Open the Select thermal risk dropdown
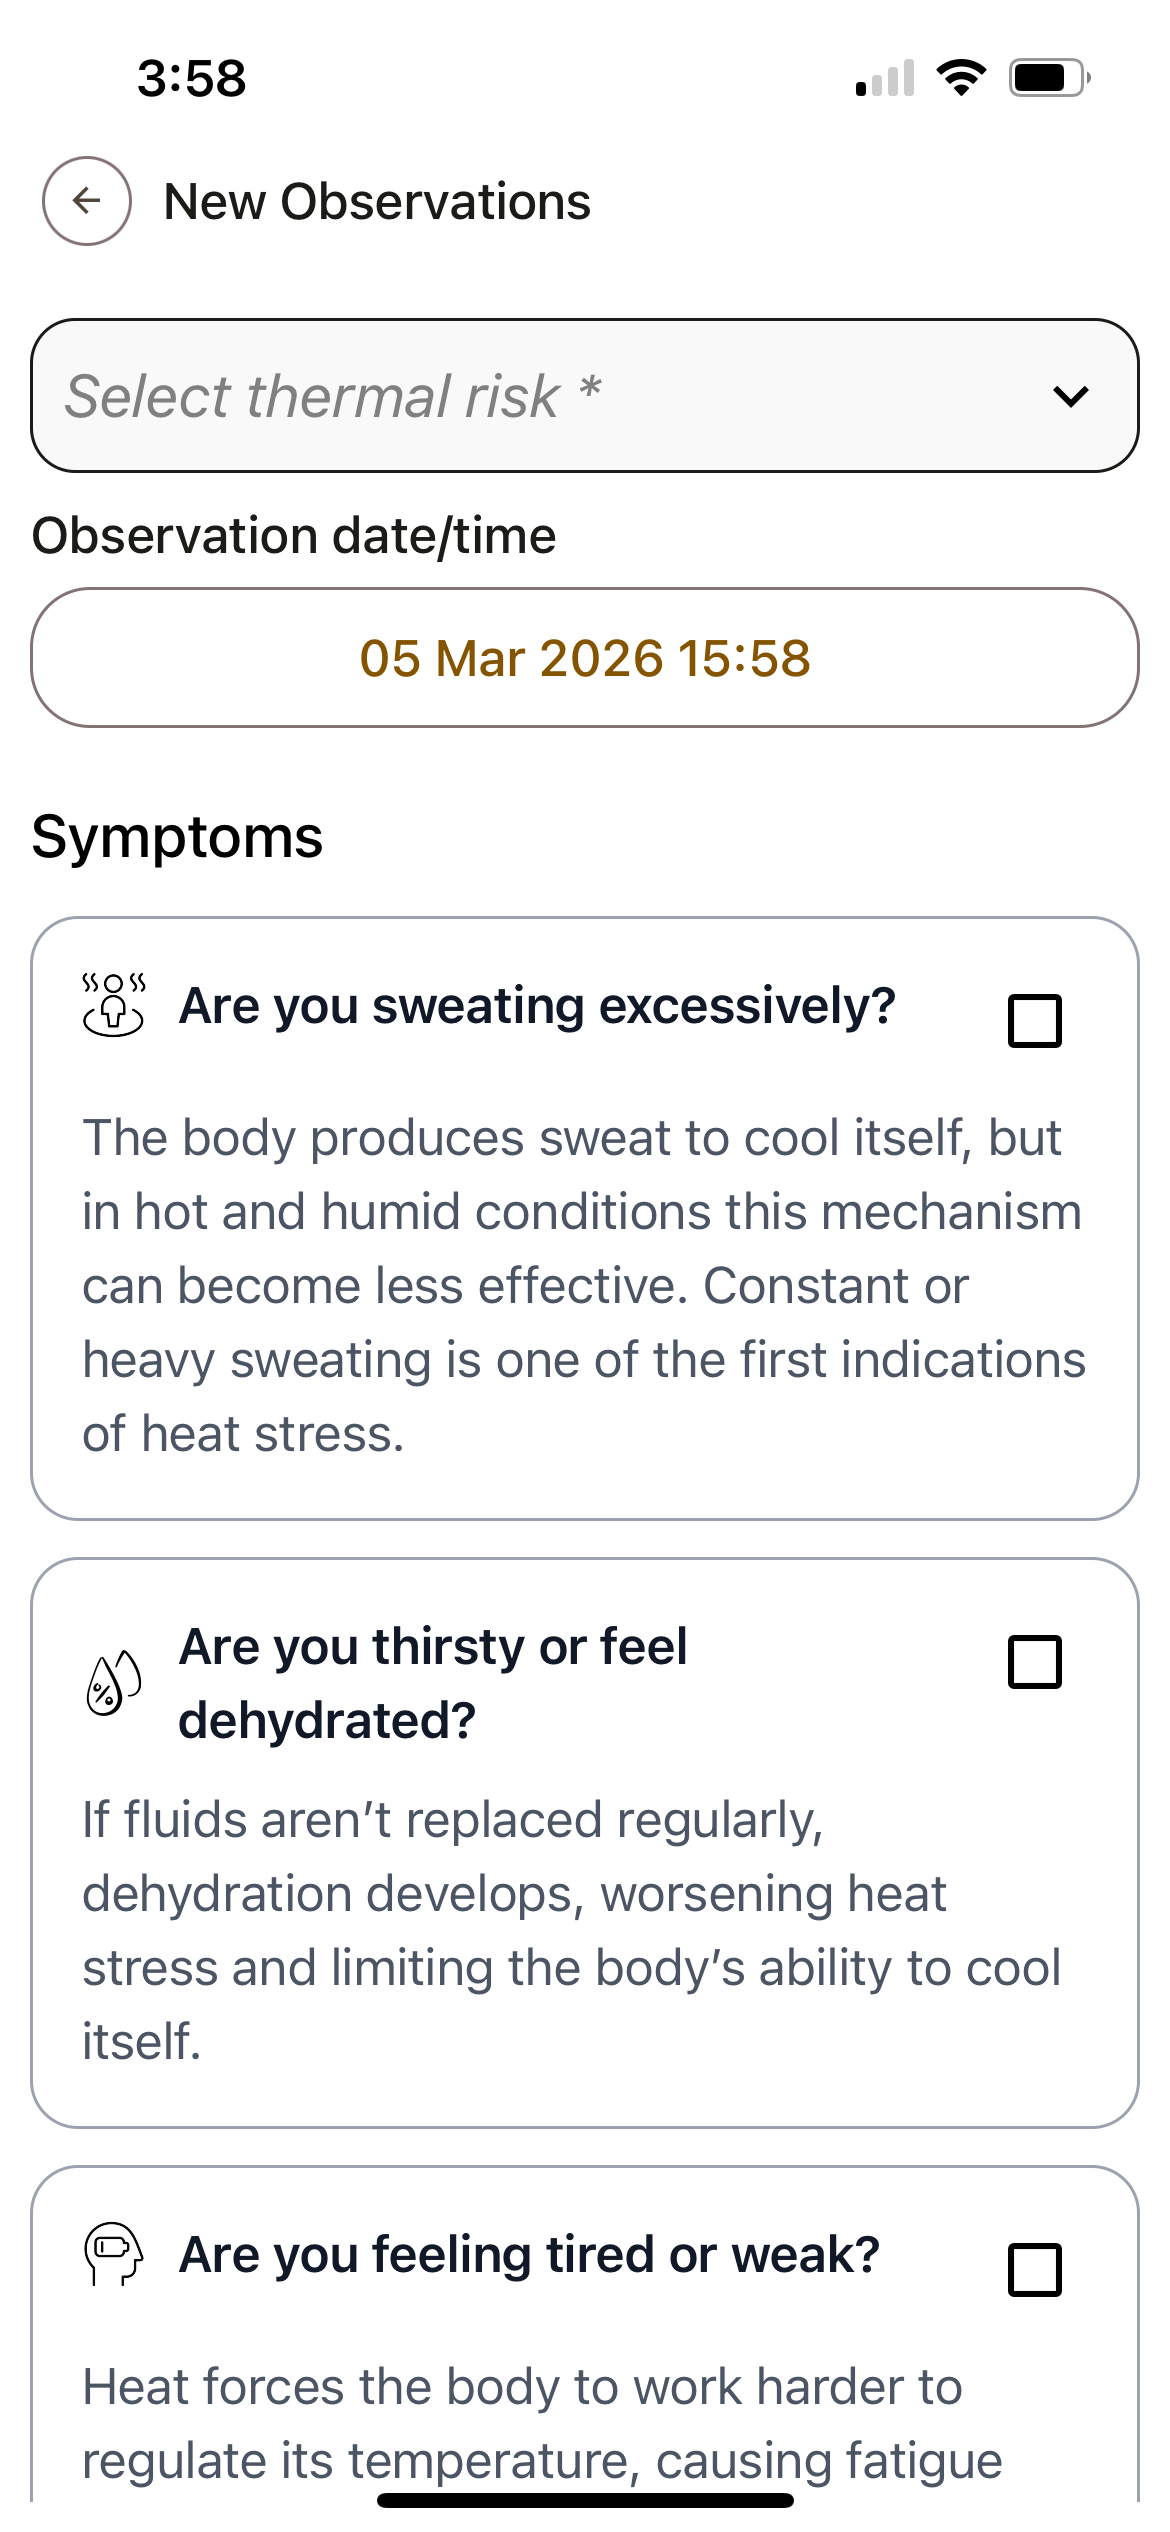This screenshot has height=2532, width=1170. pos(540,396)
